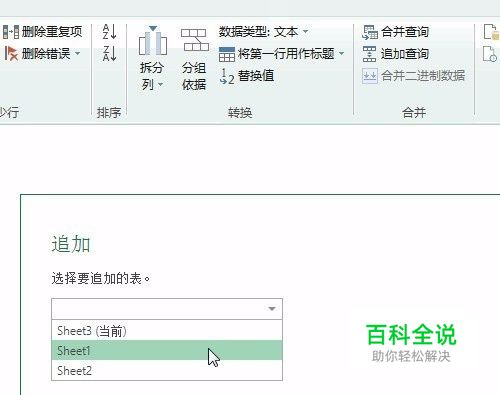The height and width of the screenshot is (395, 500).
Task: Click the 追加查询 label
Action: (405, 54)
